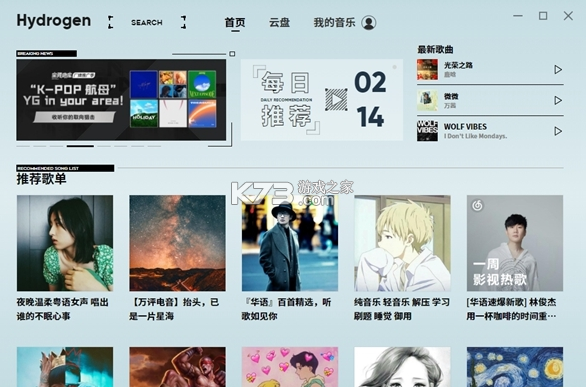Open the 夜晚温柔粤语女声 playlist cover
Screen dimensions: 586x387
click(65, 243)
